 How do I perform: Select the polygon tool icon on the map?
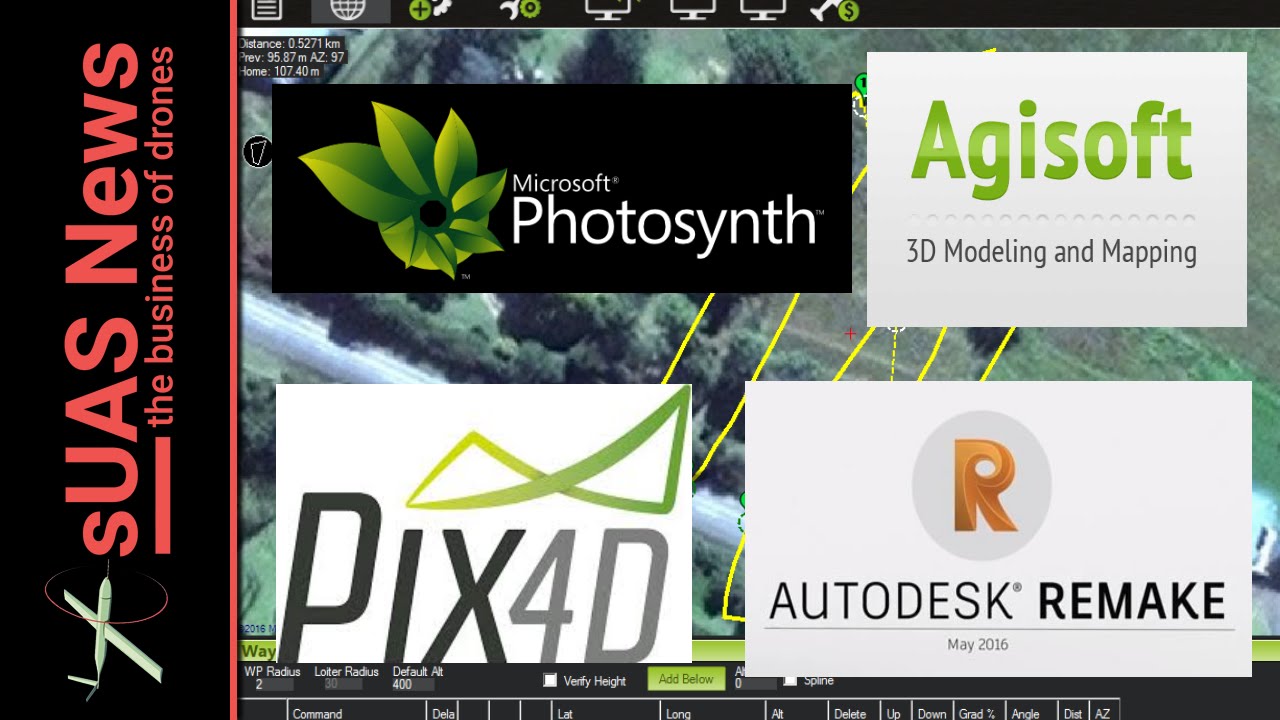point(258,153)
